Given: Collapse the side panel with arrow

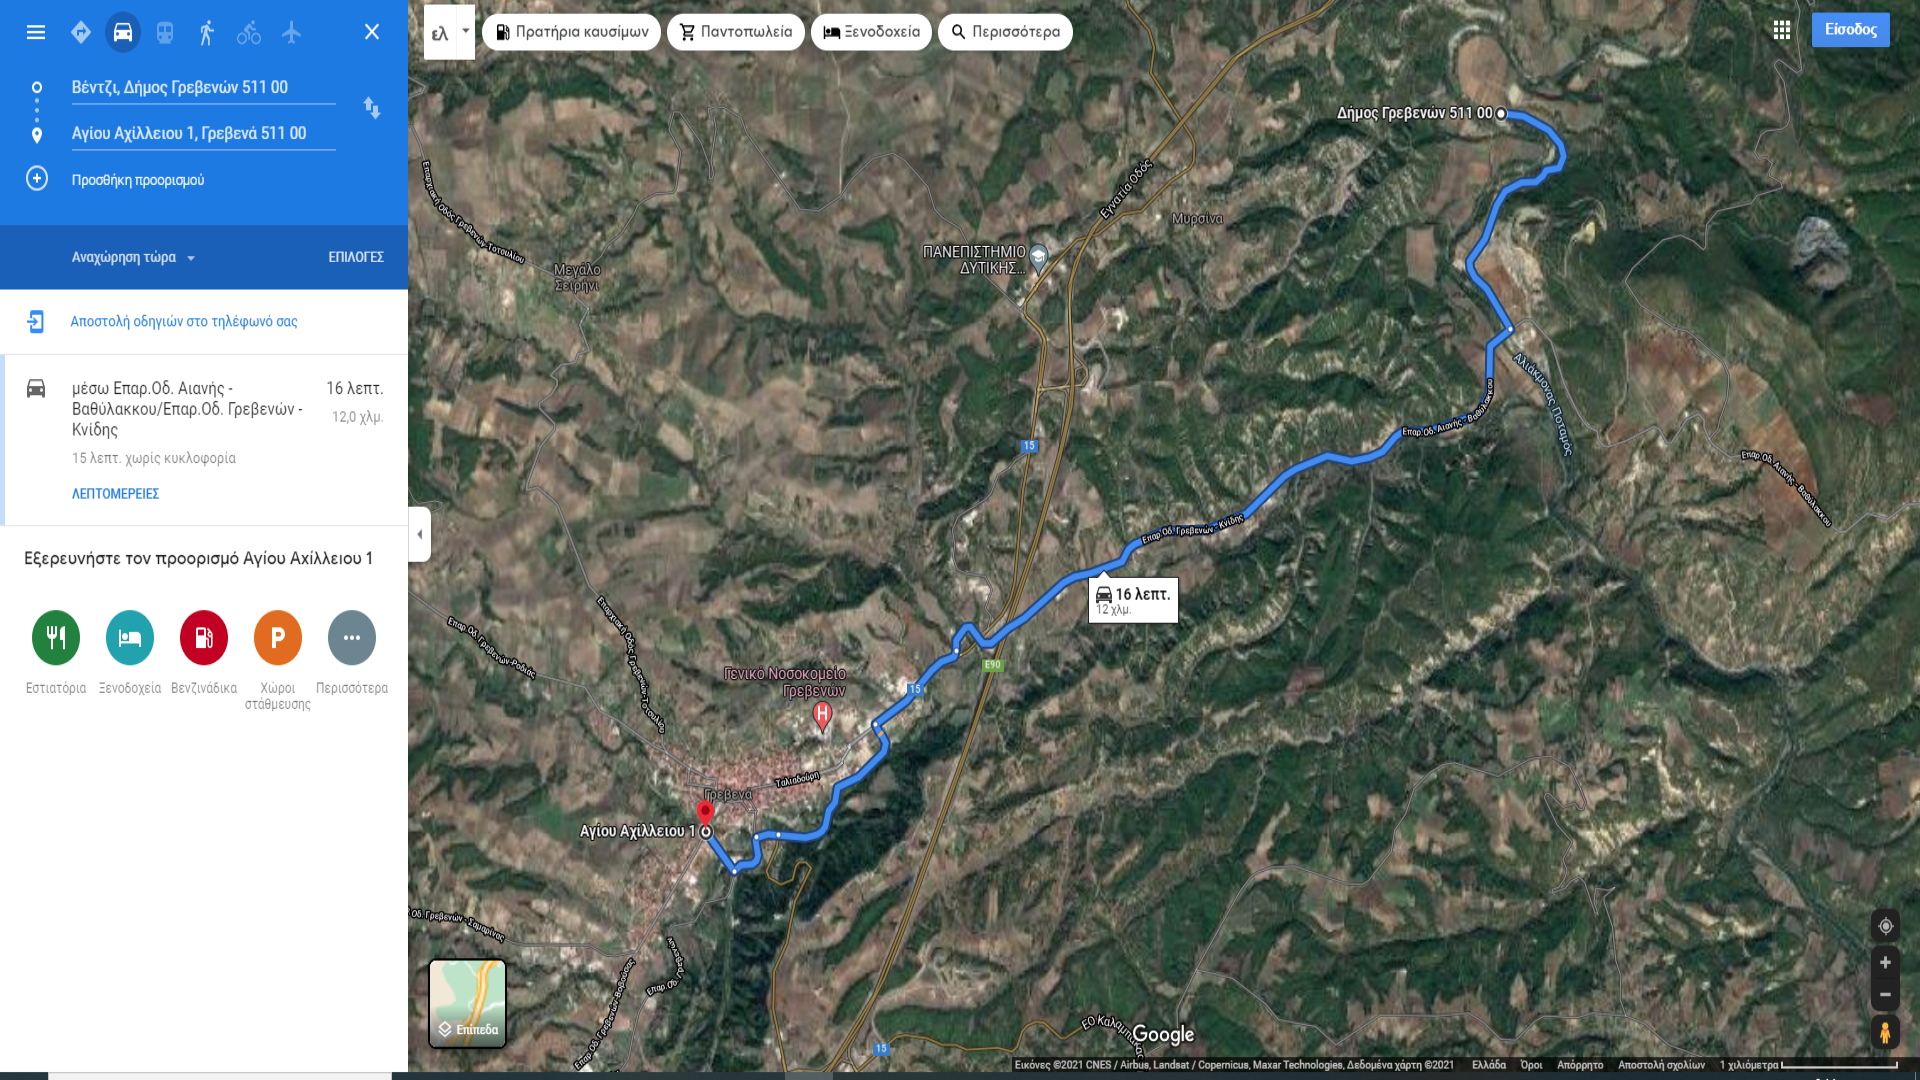Looking at the screenshot, I should tap(420, 534).
